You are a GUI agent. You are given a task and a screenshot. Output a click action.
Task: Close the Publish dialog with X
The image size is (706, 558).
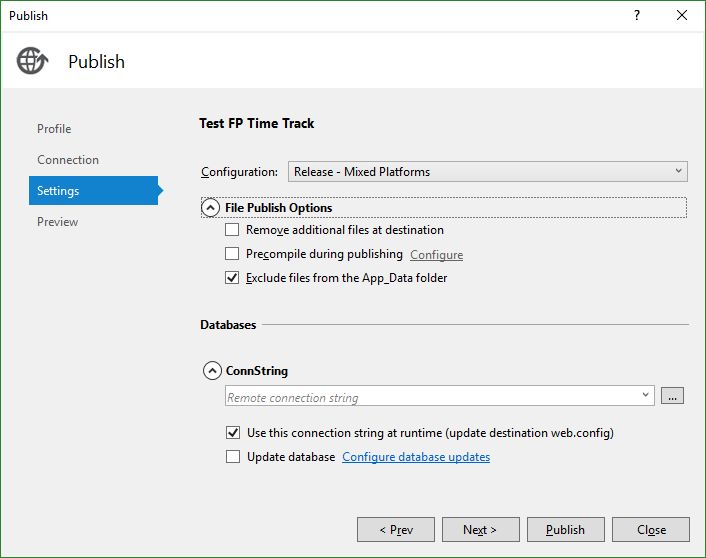click(x=682, y=15)
